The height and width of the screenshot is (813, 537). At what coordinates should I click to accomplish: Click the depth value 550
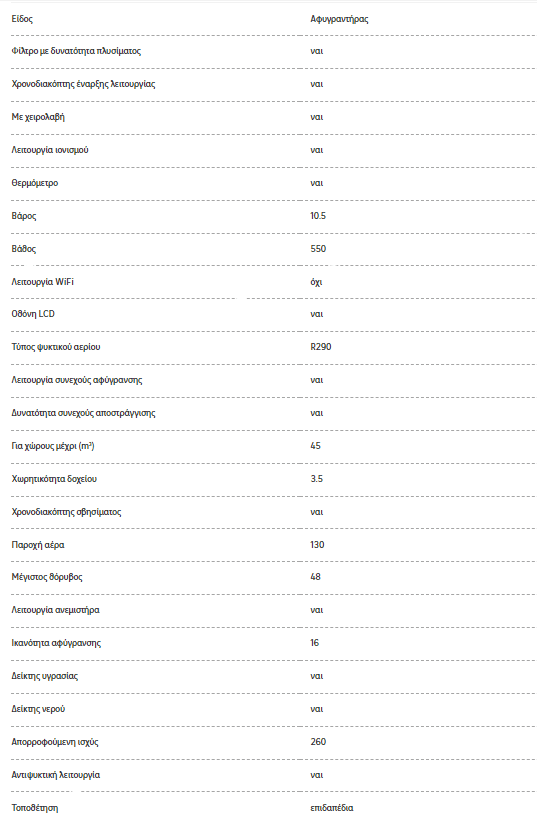pyautogui.click(x=318, y=249)
